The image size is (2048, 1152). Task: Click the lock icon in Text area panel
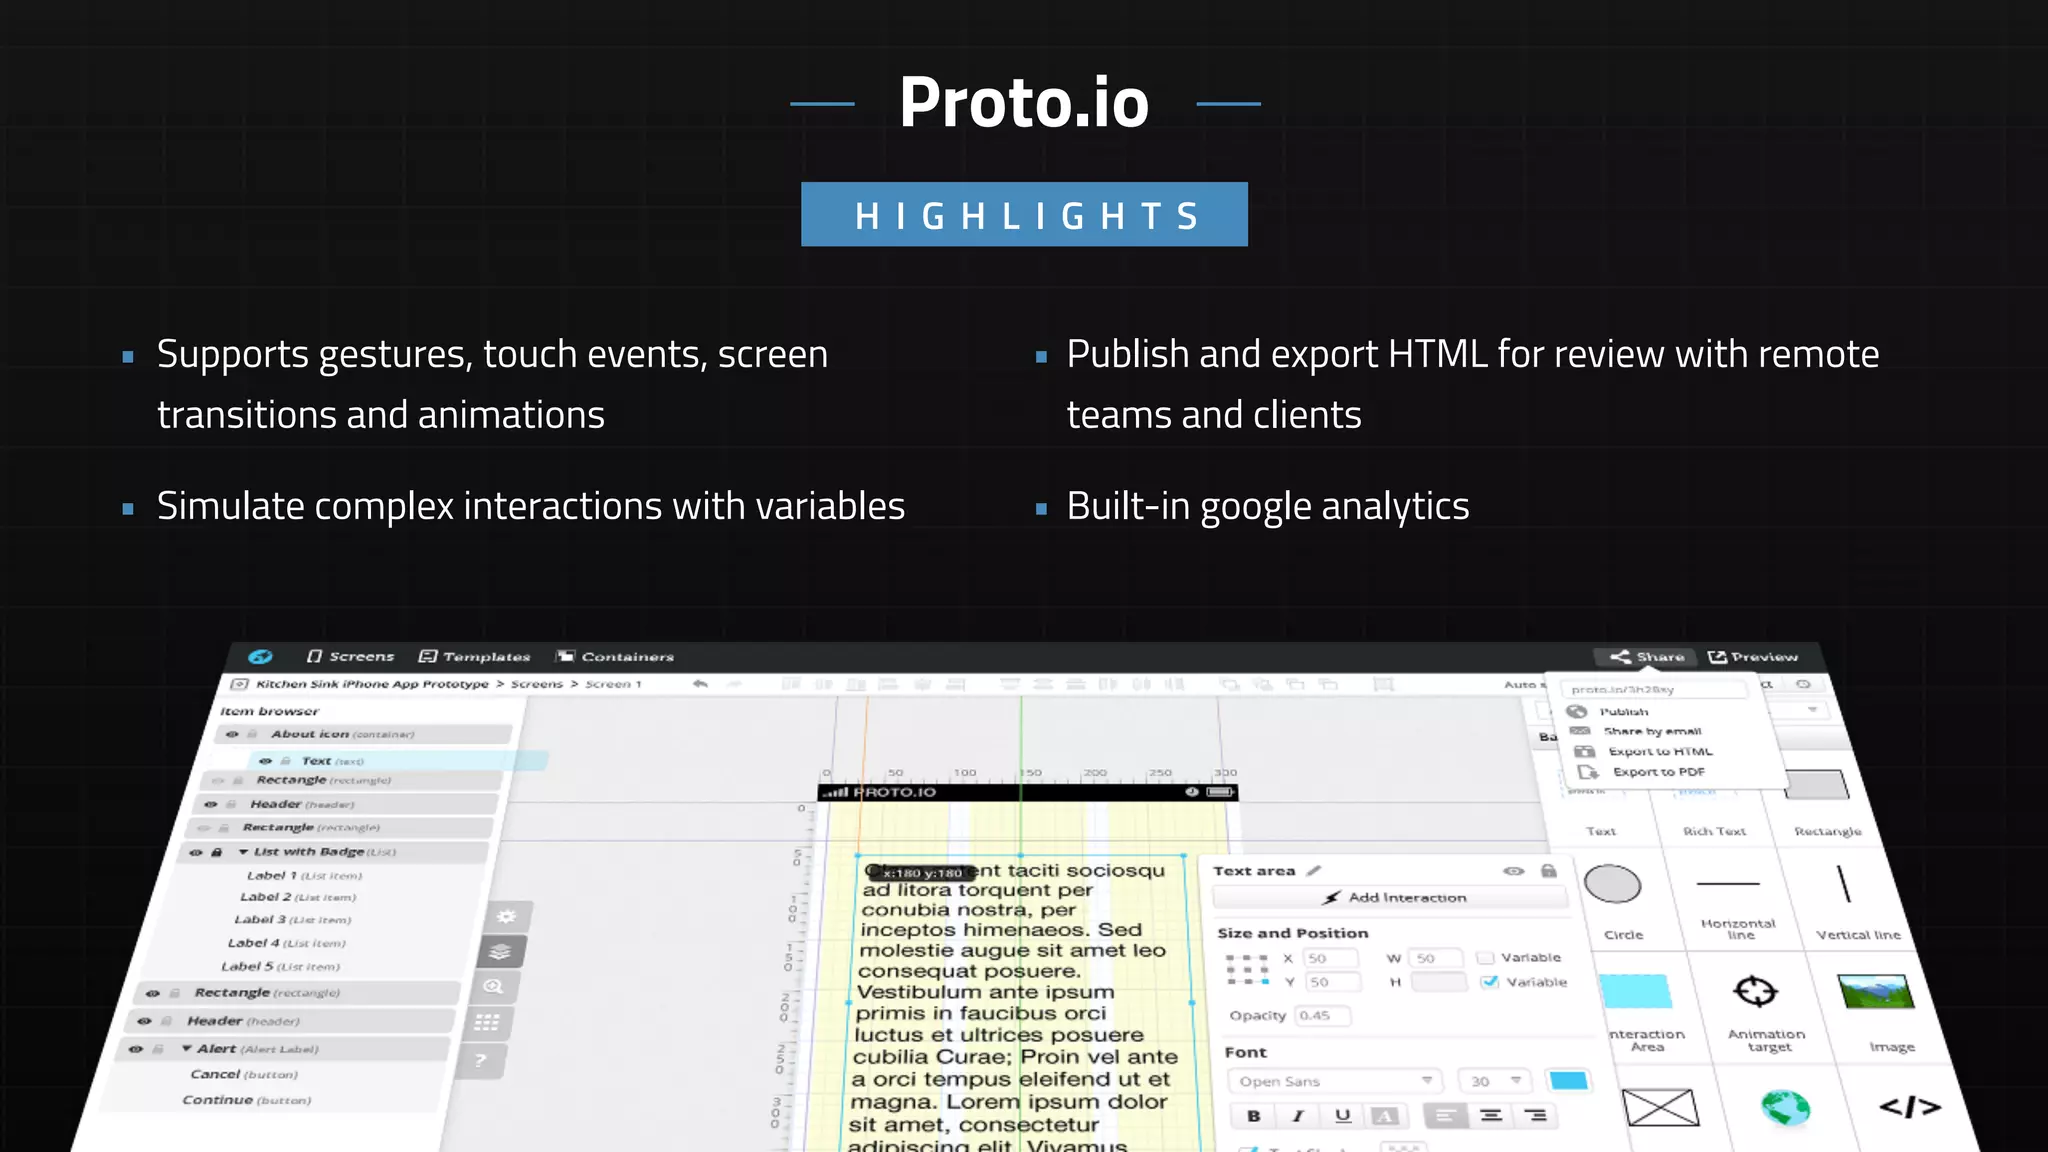pos(1549,871)
